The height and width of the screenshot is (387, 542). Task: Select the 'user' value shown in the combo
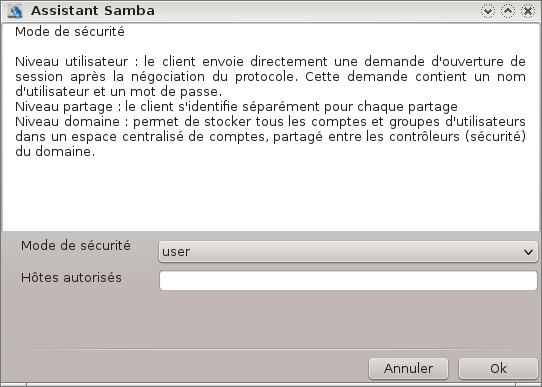(176, 252)
